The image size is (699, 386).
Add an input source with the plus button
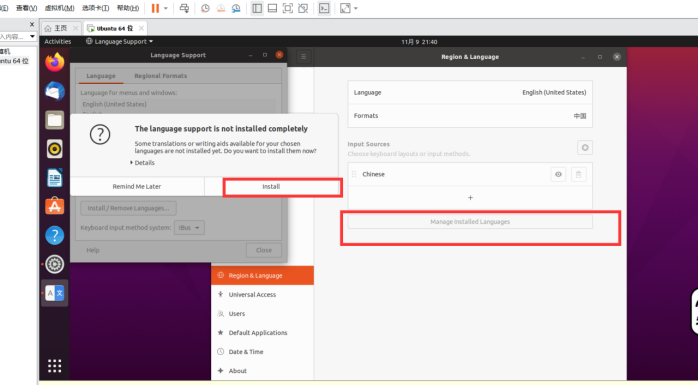470,197
